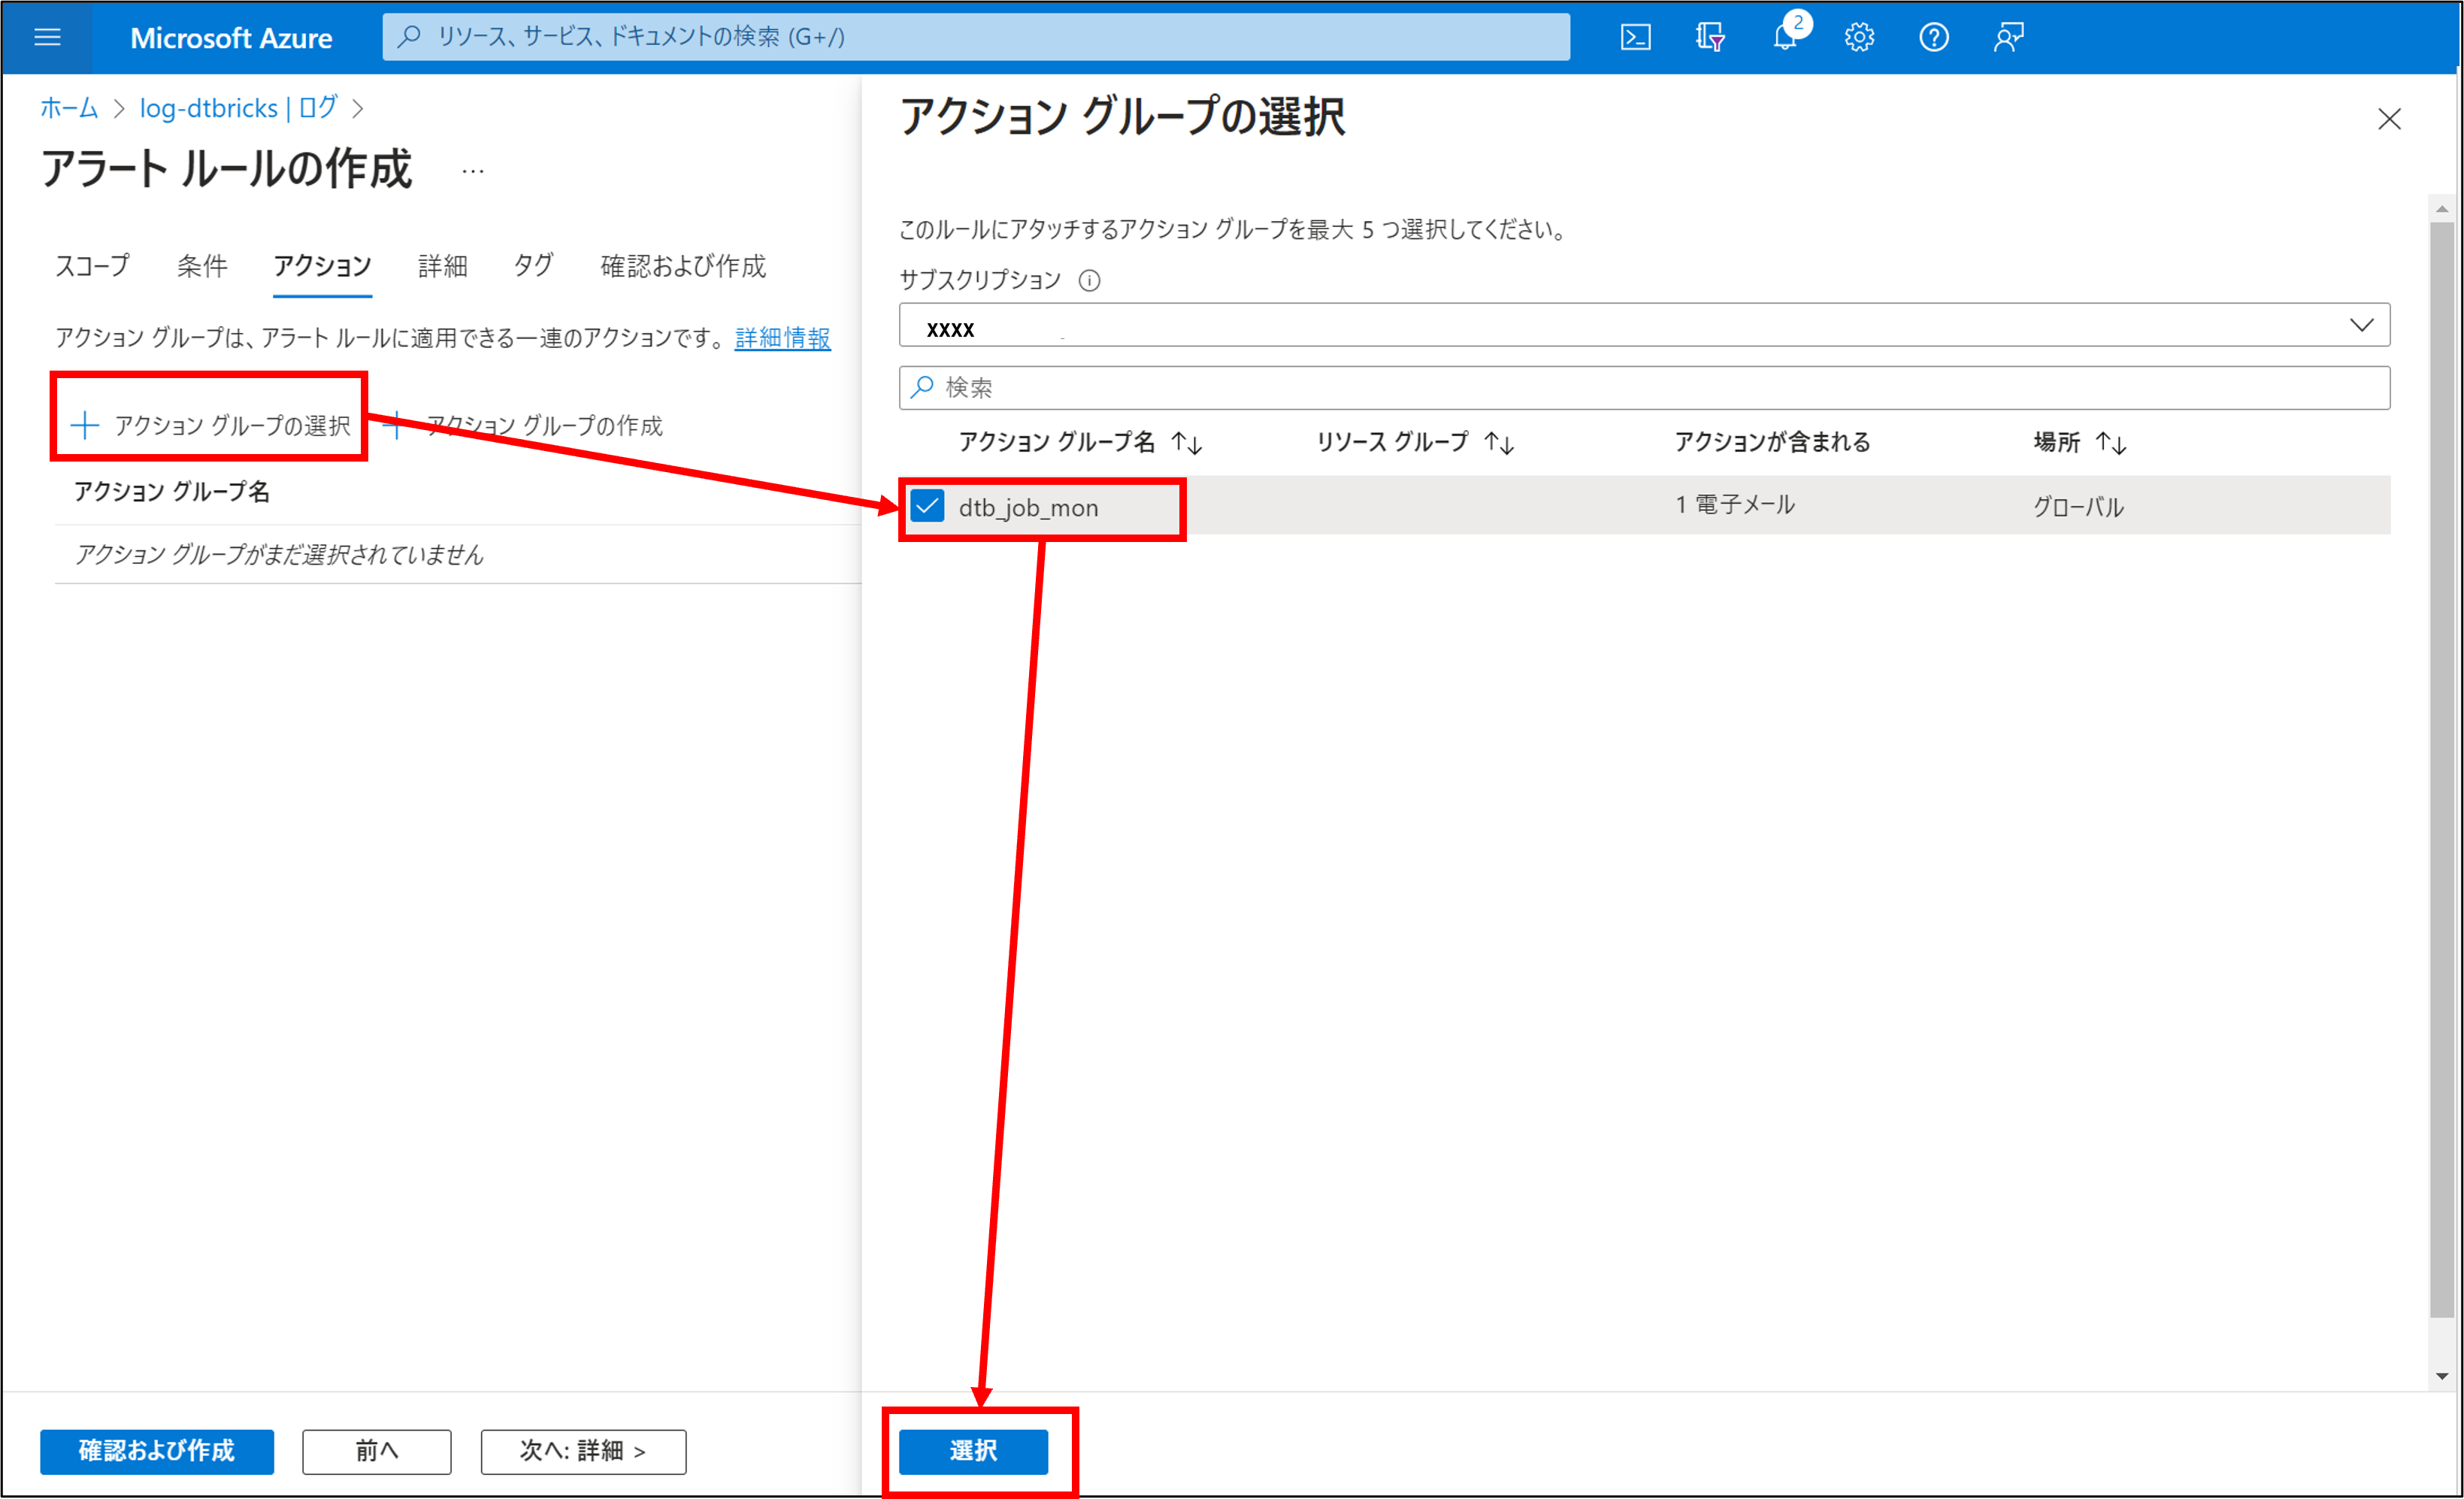2464x1499 pixels.
Task: Sort by リソース グループ column
Action: [1499, 442]
